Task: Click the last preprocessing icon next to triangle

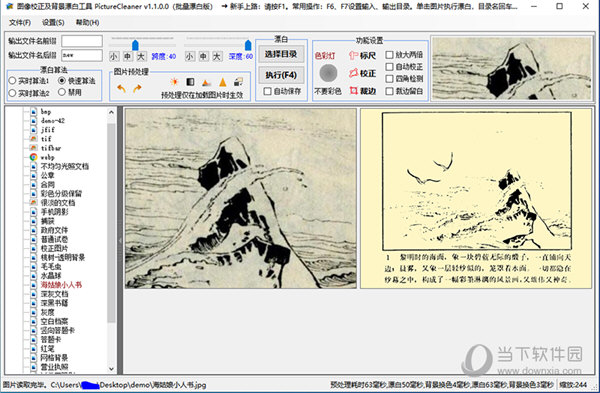Action: click(239, 82)
